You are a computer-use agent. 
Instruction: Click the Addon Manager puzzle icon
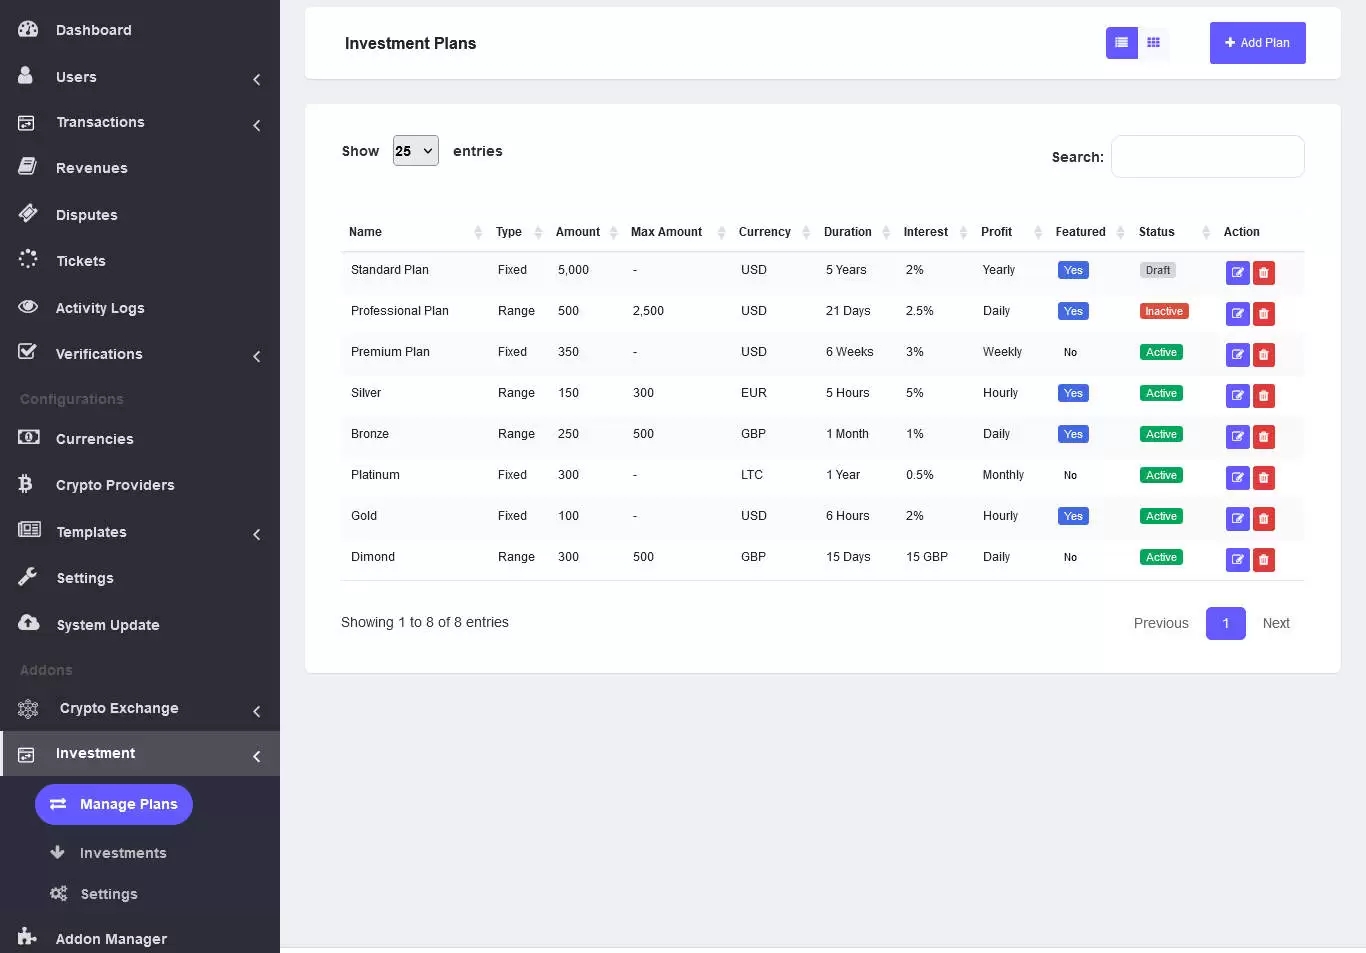27,938
